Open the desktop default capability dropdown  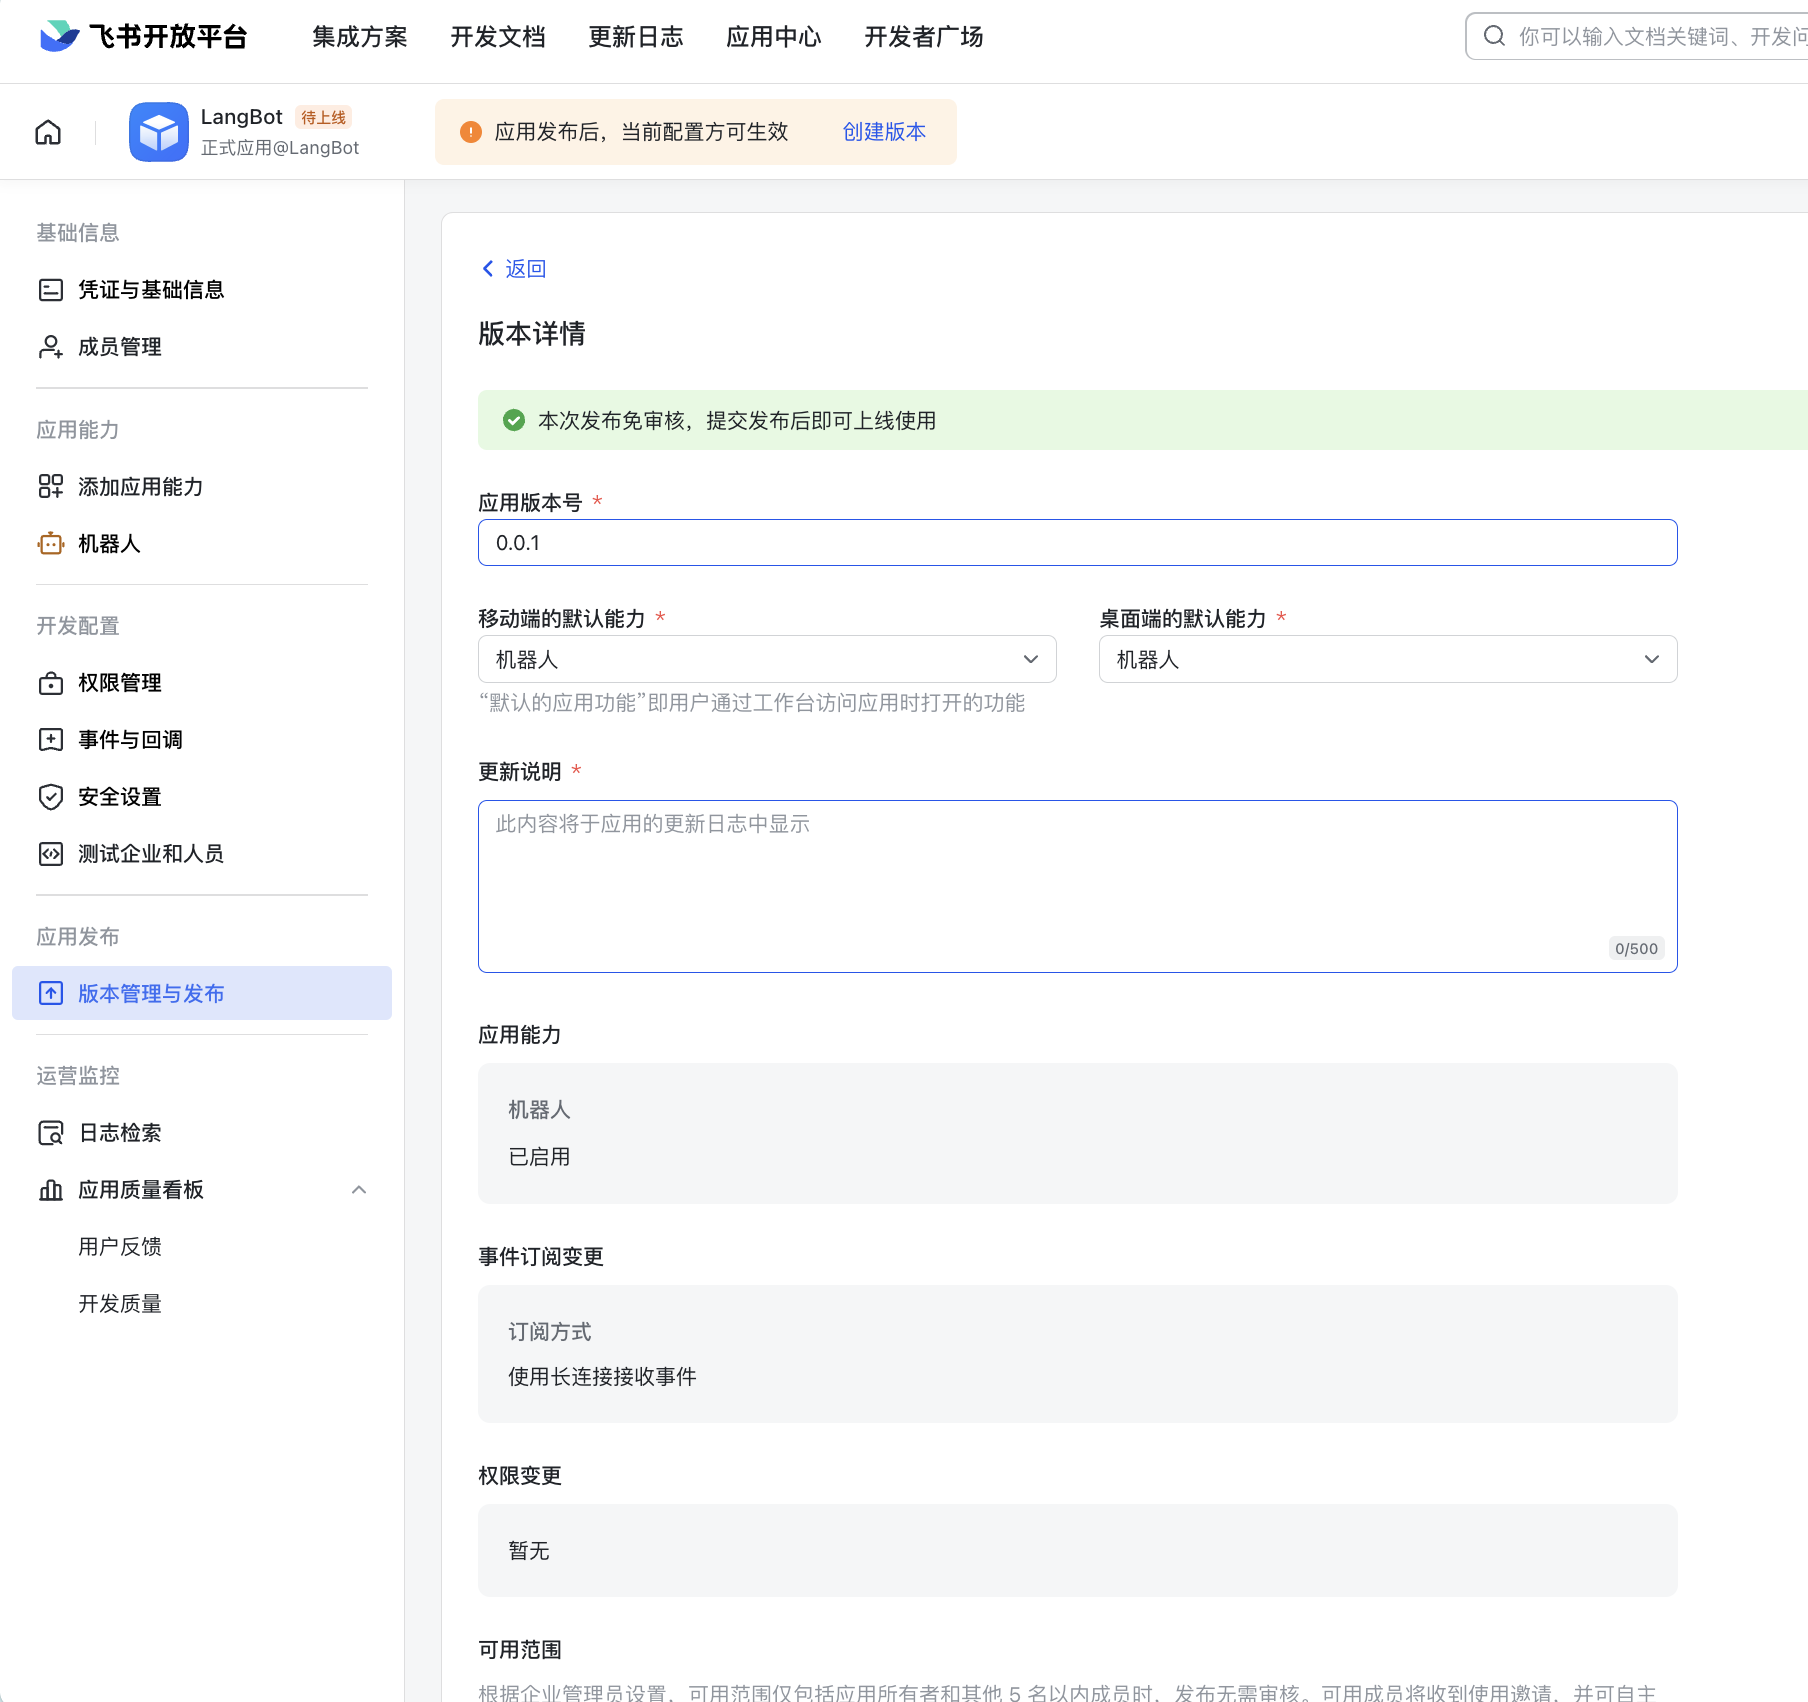point(1387,660)
